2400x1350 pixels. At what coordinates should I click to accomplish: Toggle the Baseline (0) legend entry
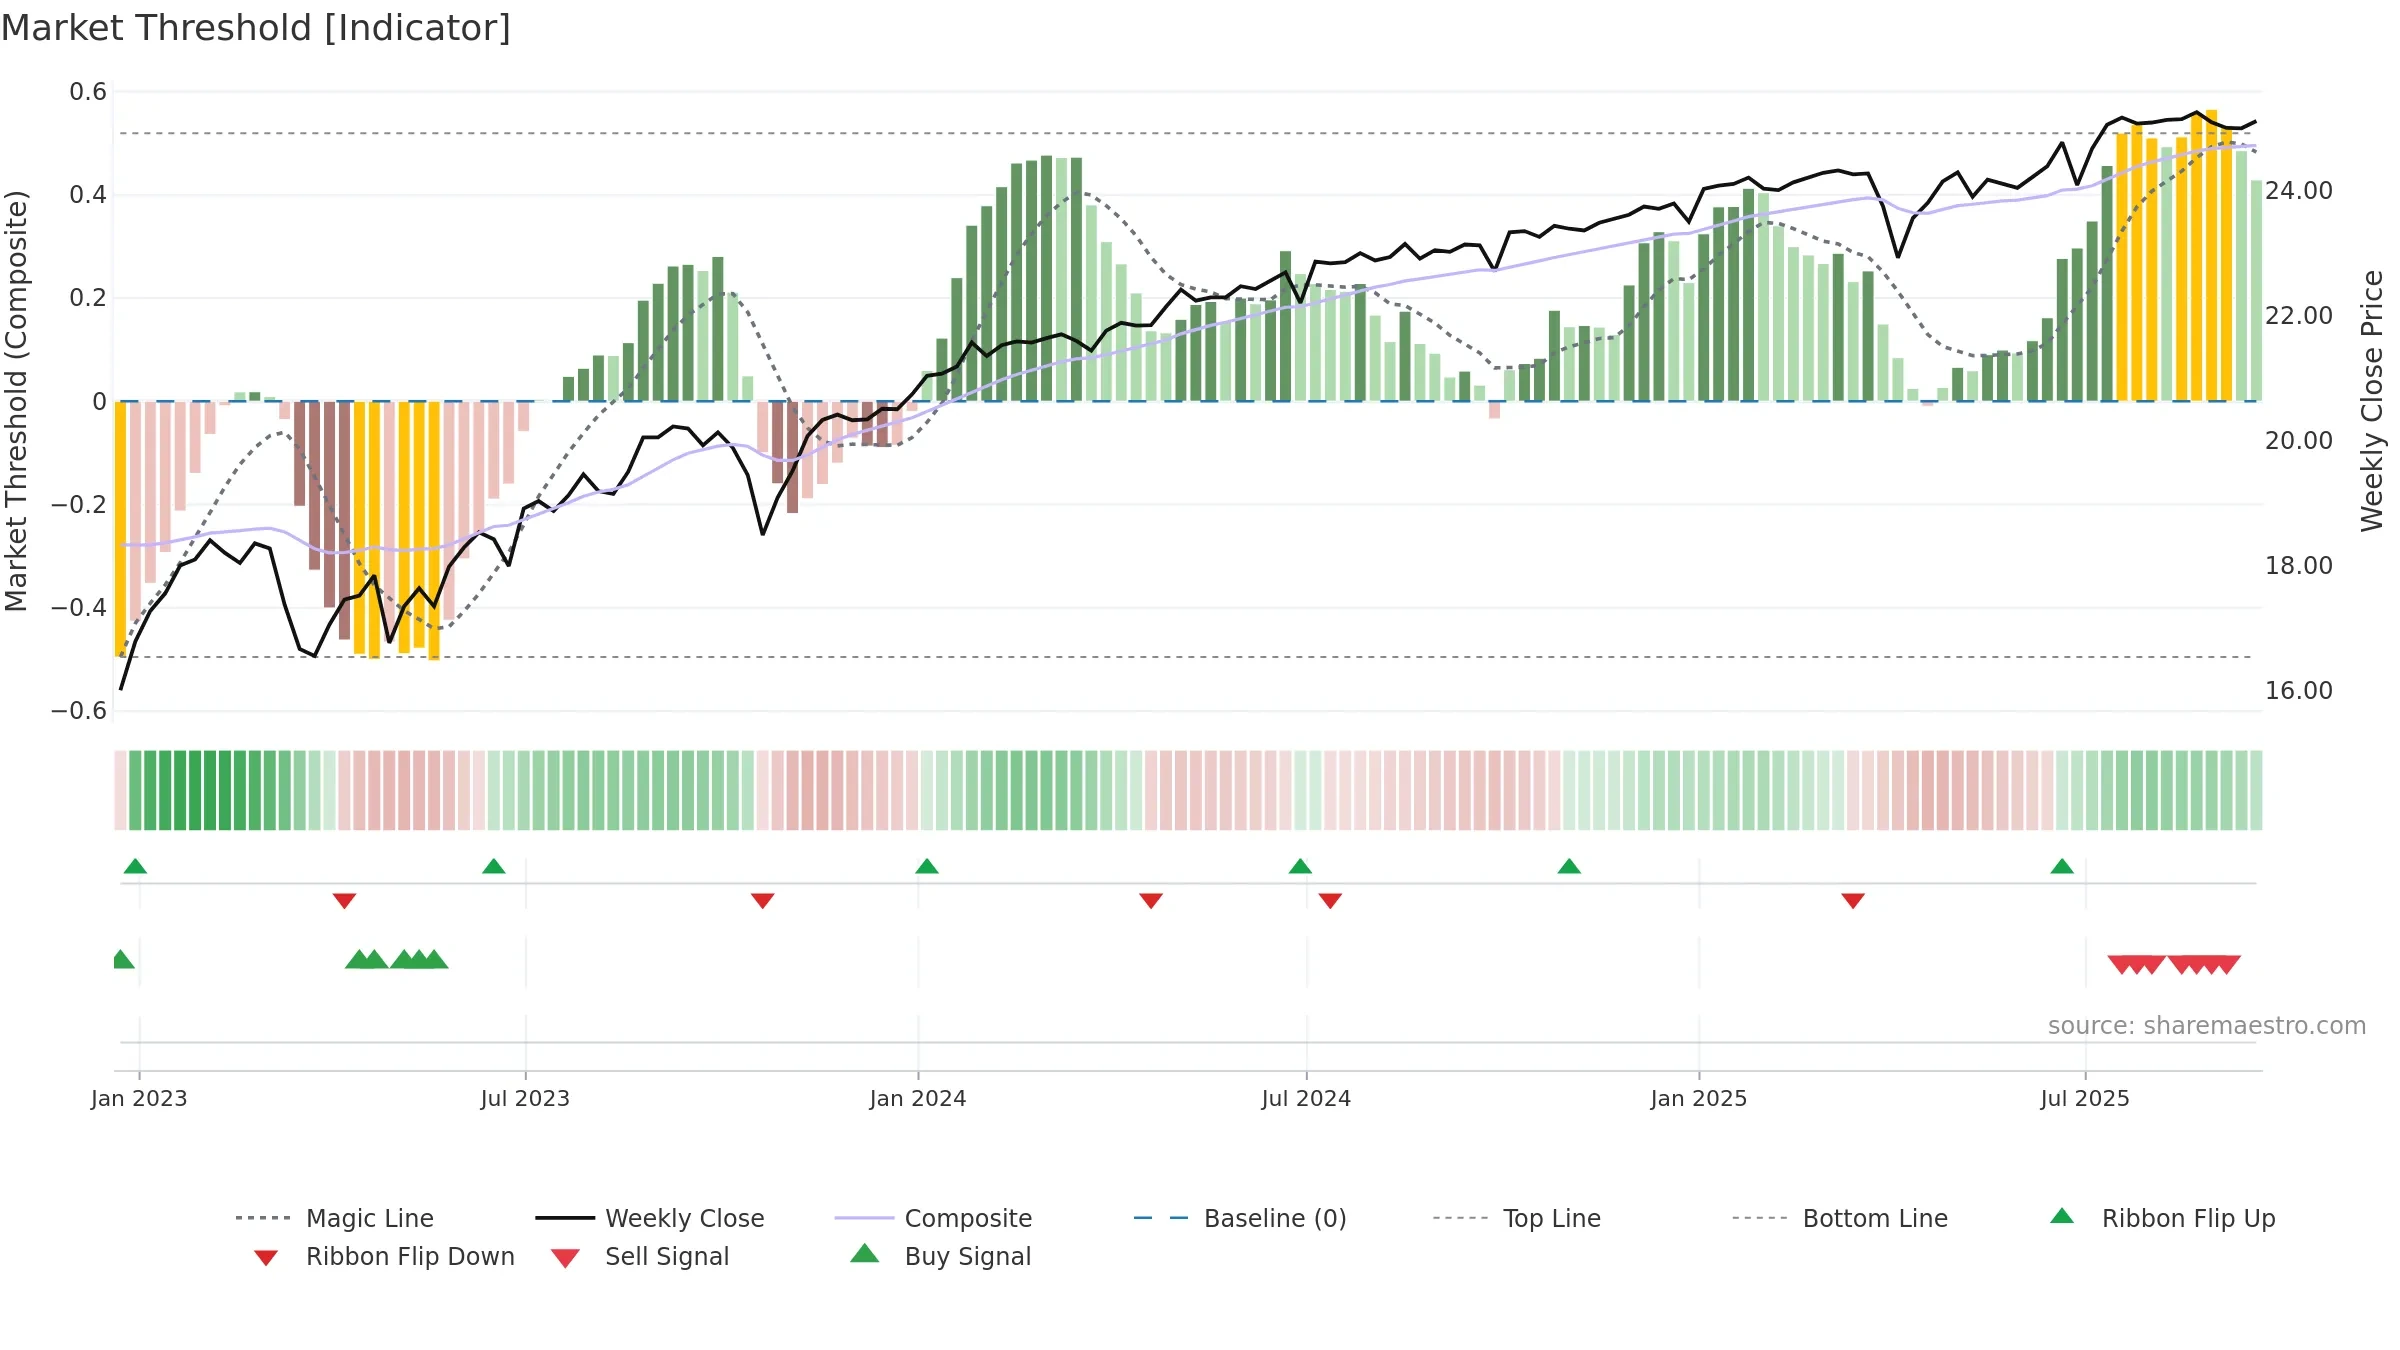pyautogui.click(x=1240, y=1218)
